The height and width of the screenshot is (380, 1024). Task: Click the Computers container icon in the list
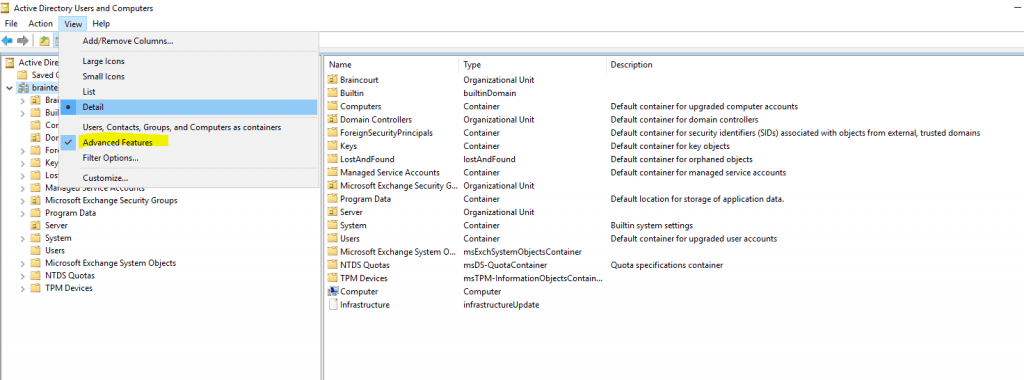click(x=332, y=106)
